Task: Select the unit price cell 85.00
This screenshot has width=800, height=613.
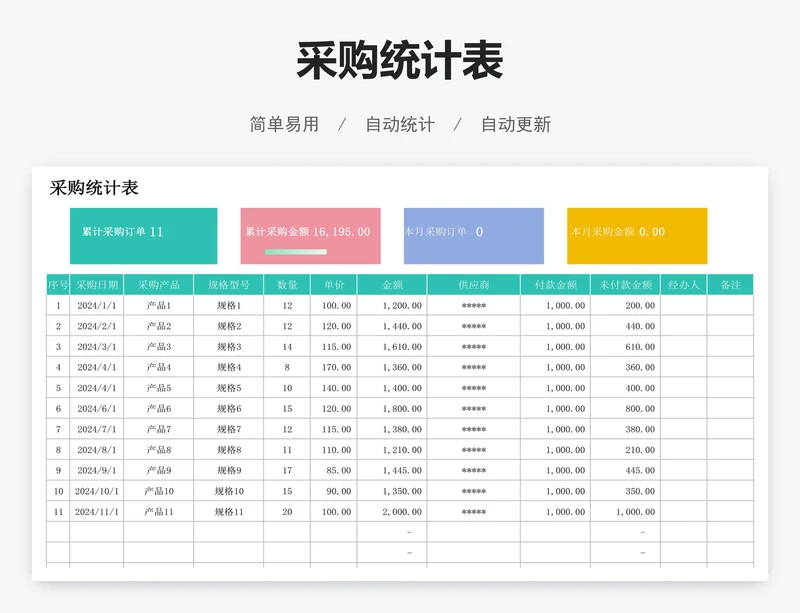Action: (334, 470)
